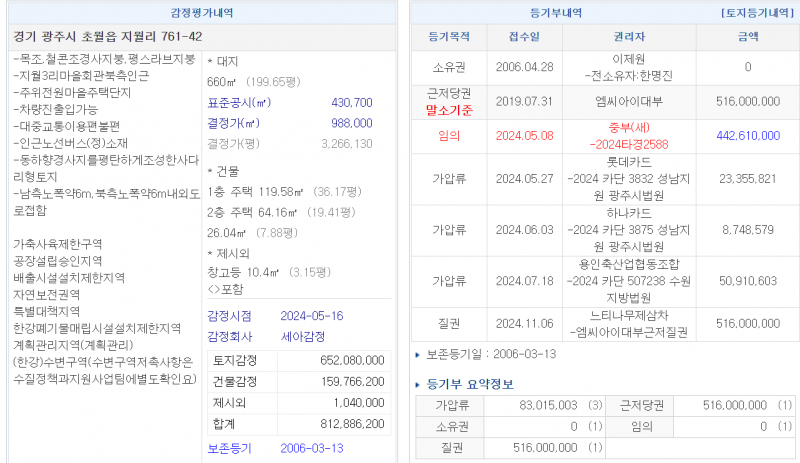800x463 pixels.
Task: Click address 경기 광주시 초월읍 지월리 761-42
Action: [x=108, y=37]
